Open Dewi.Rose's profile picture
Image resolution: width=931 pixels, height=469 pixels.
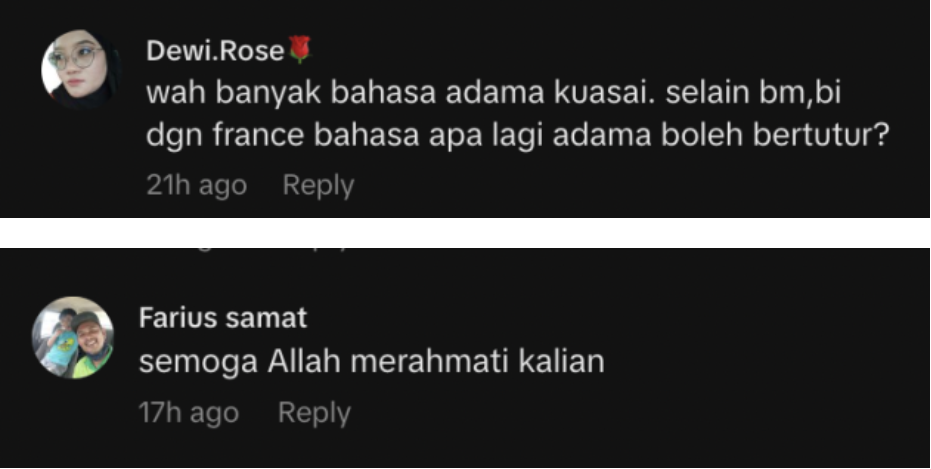[x=78, y=69]
